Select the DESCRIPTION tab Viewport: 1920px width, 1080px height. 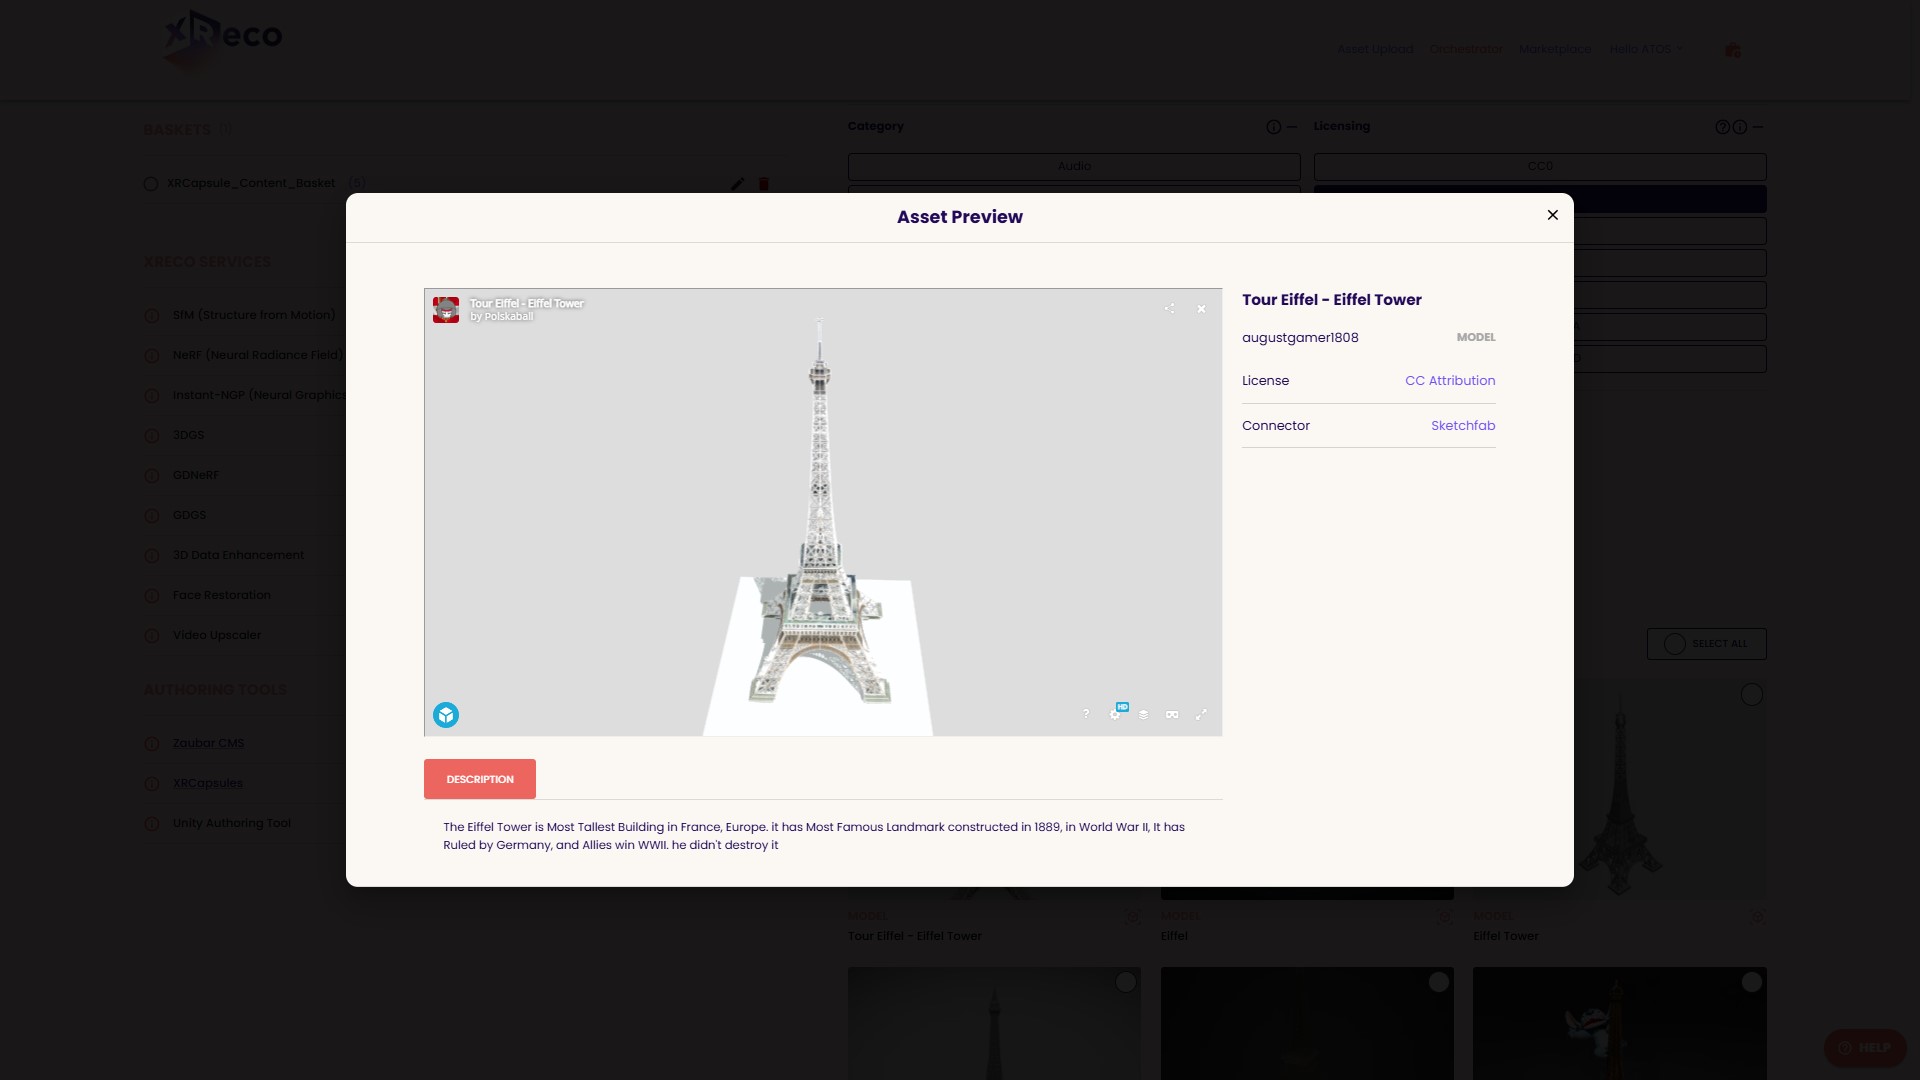point(480,779)
